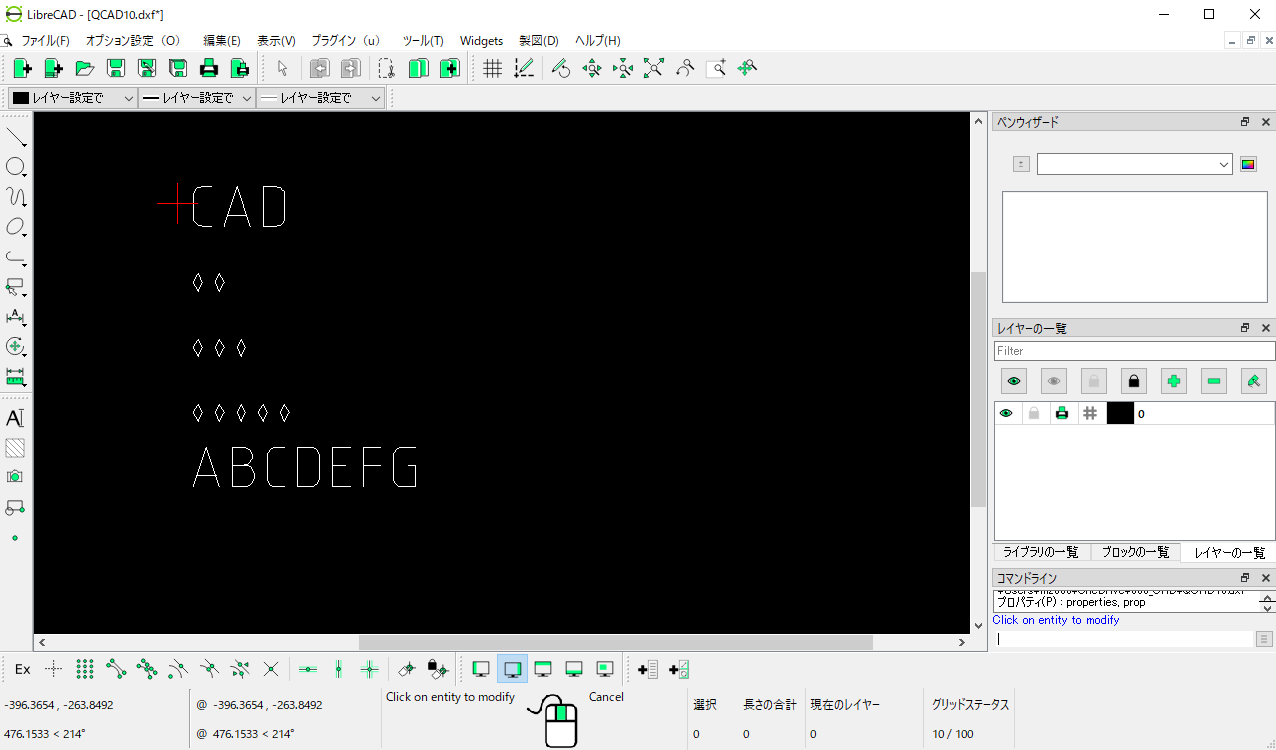Save the drawing with first floppy icon
The width and height of the screenshot is (1276, 750).
116,68
